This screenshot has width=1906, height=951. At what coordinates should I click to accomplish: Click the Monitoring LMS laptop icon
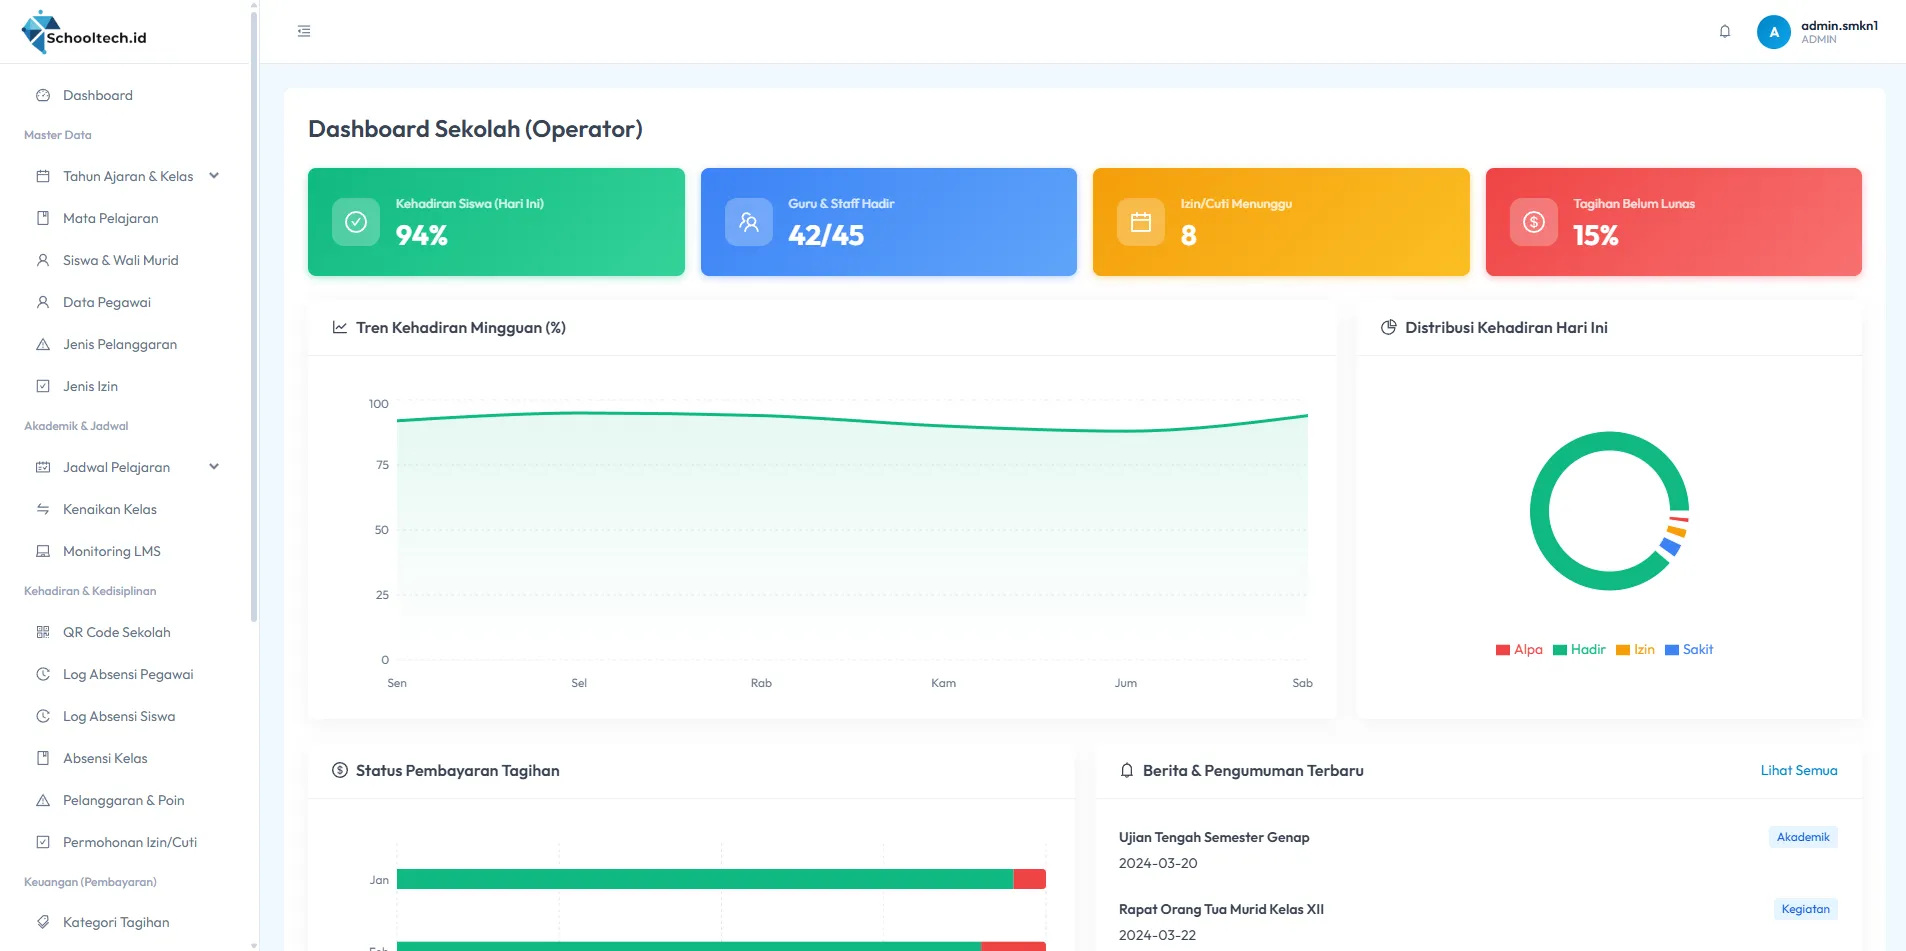click(x=43, y=552)
